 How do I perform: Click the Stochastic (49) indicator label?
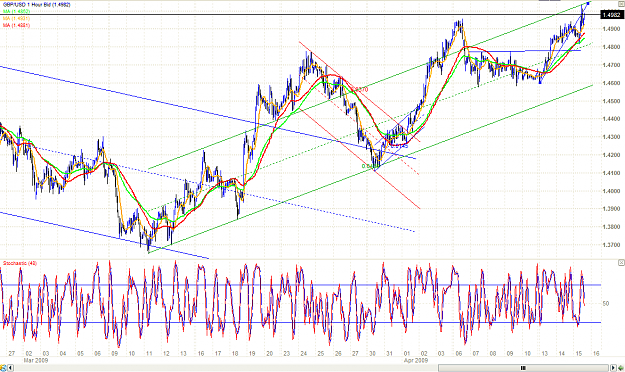[x=20, y=263]
